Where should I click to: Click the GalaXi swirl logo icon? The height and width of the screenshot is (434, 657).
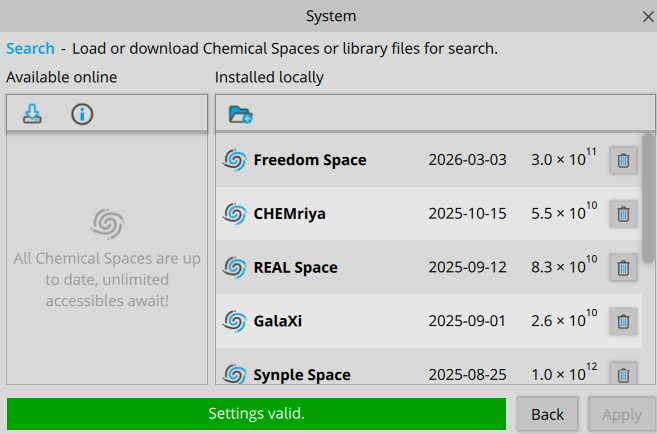[234, 321]
